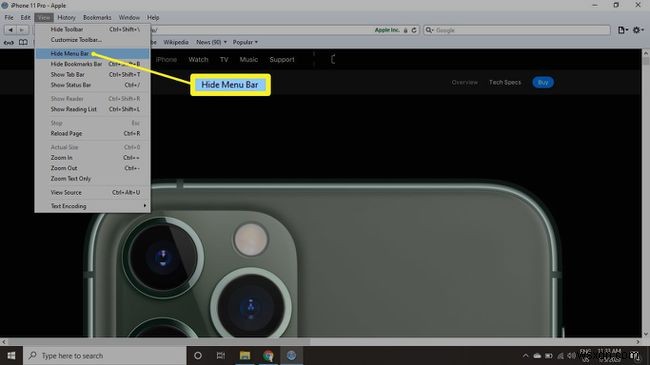Open the Reading List glasses icon

(x=9, y=42)
